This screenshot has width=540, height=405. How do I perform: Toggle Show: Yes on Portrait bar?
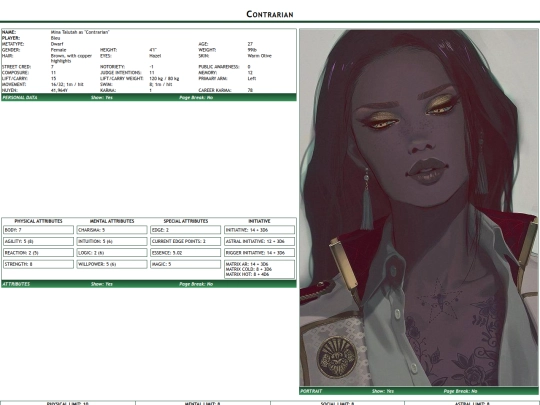click(383, 391)
